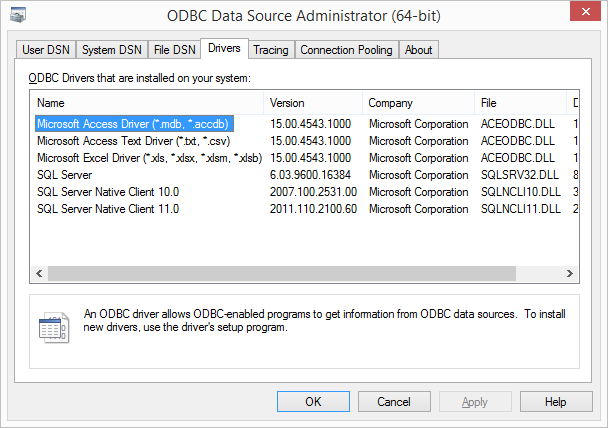
Task: Click the SQLSRV32.DLL file cell
Action: tap(520, 175)
